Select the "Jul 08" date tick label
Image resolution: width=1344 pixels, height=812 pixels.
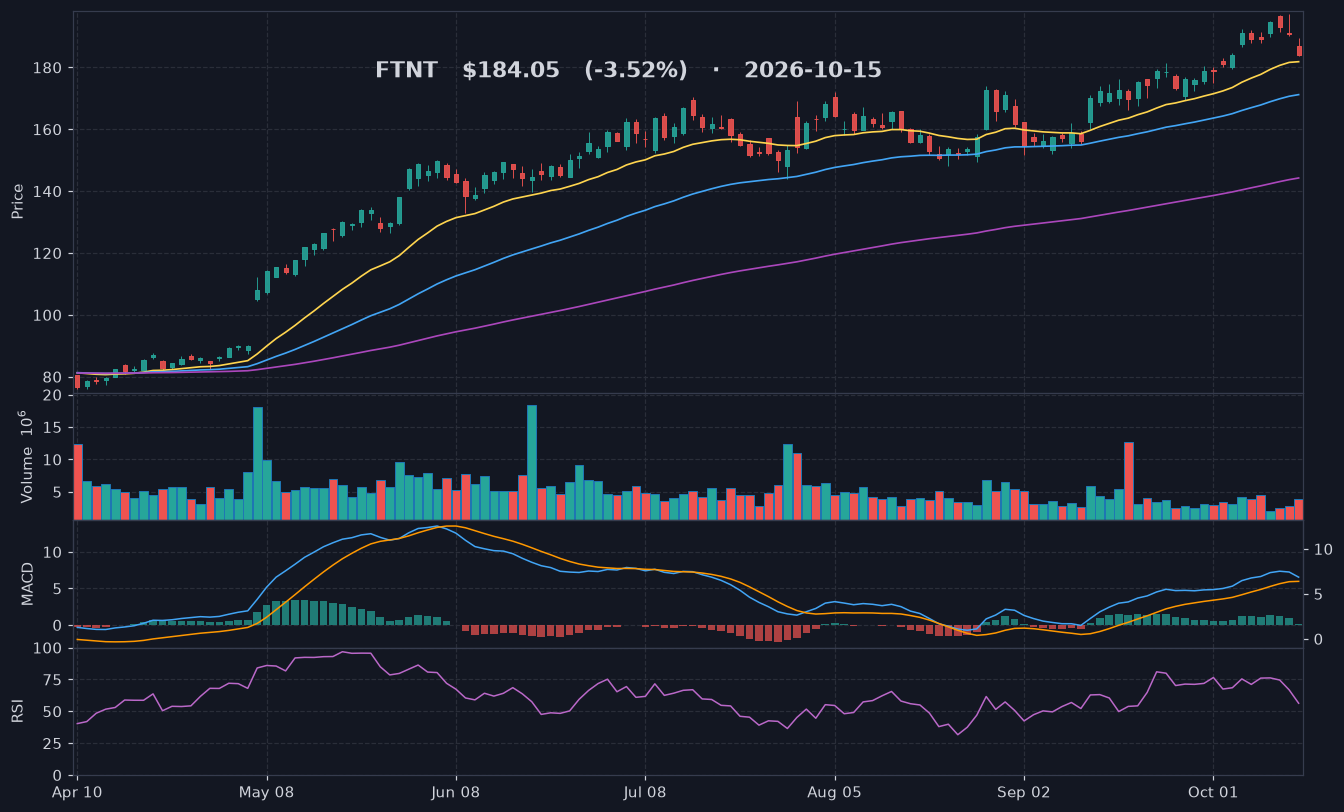[x=645, y=793]
